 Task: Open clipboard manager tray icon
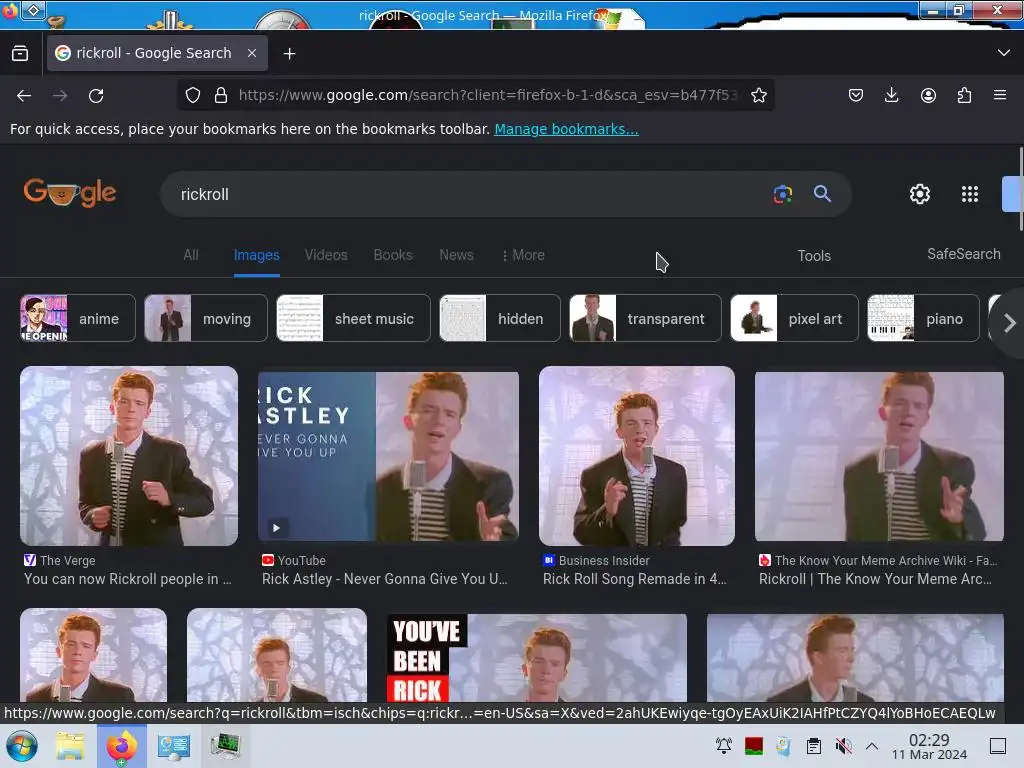pos(814,746)
